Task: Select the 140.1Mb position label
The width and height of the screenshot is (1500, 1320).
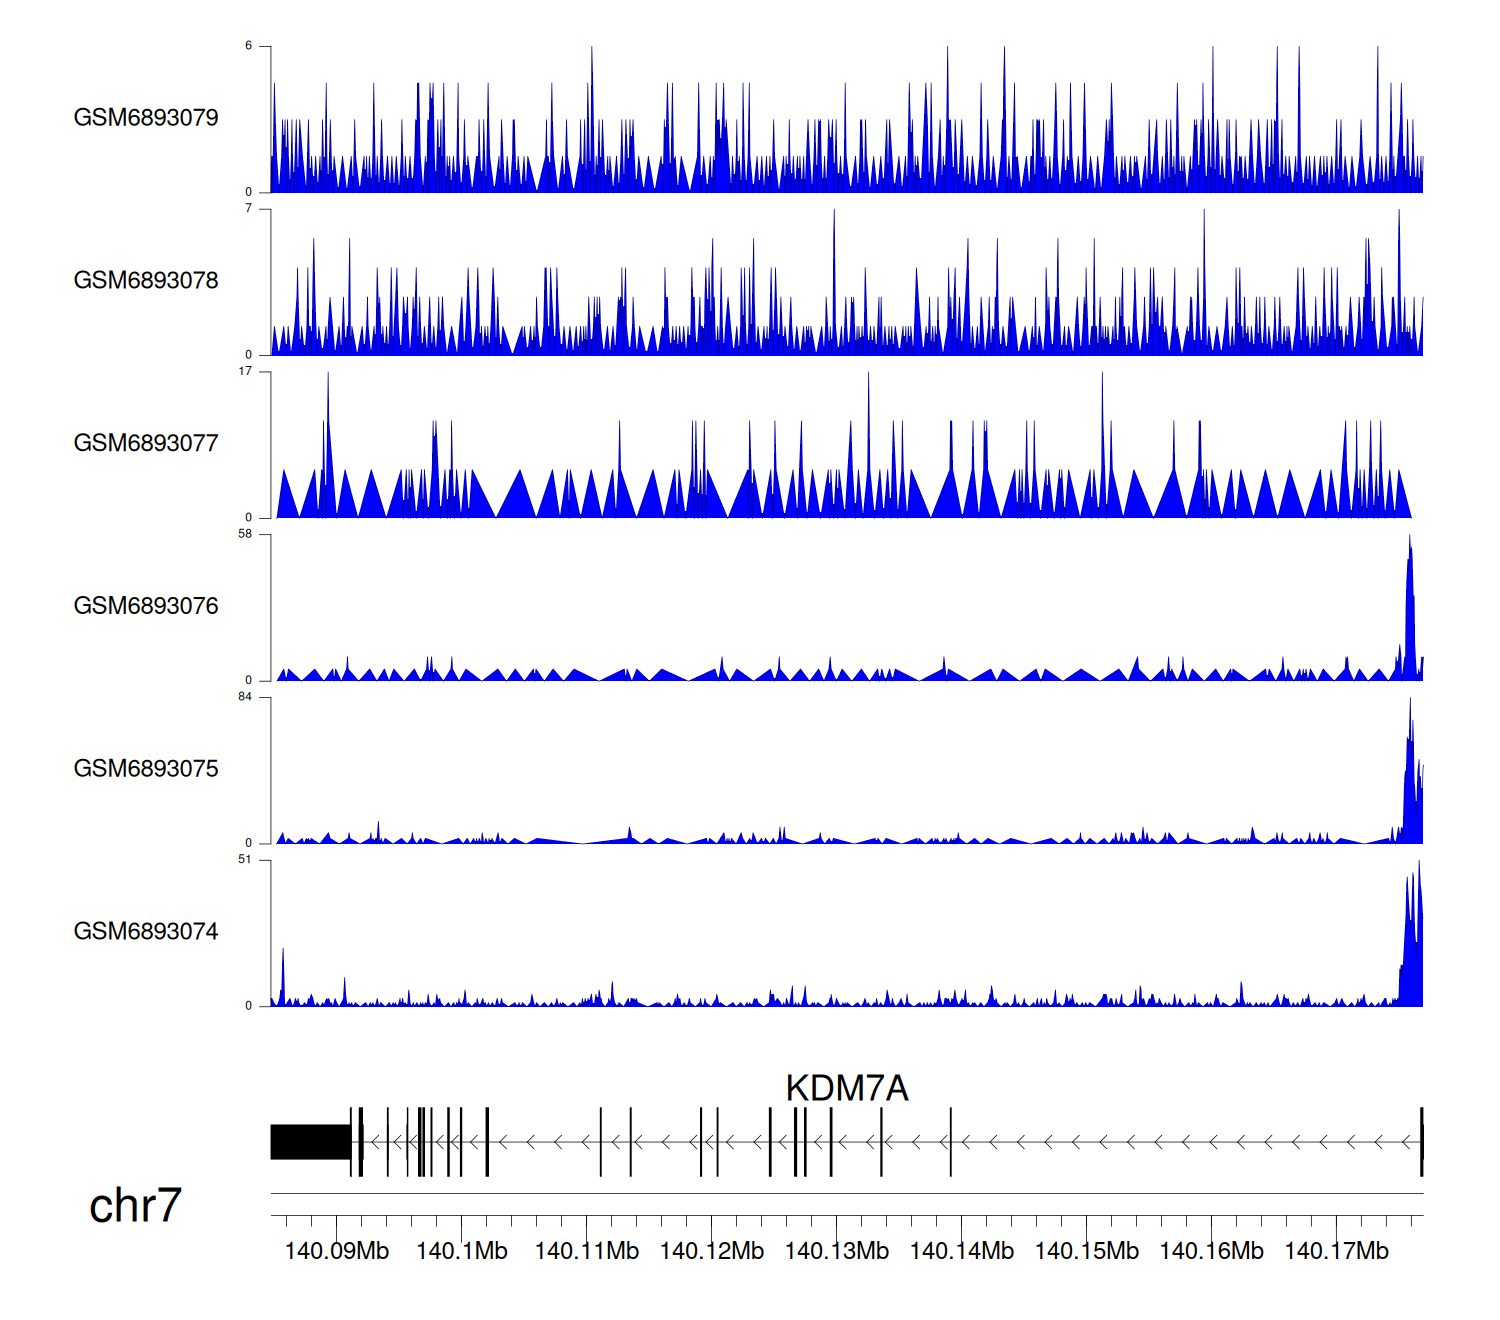Action: tap(461, 1251)
